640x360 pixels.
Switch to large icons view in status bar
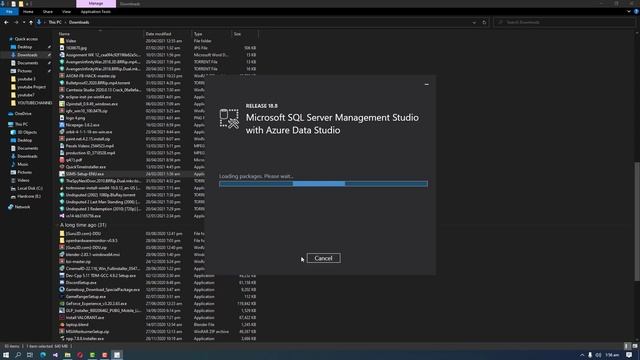tap(635, 346)
